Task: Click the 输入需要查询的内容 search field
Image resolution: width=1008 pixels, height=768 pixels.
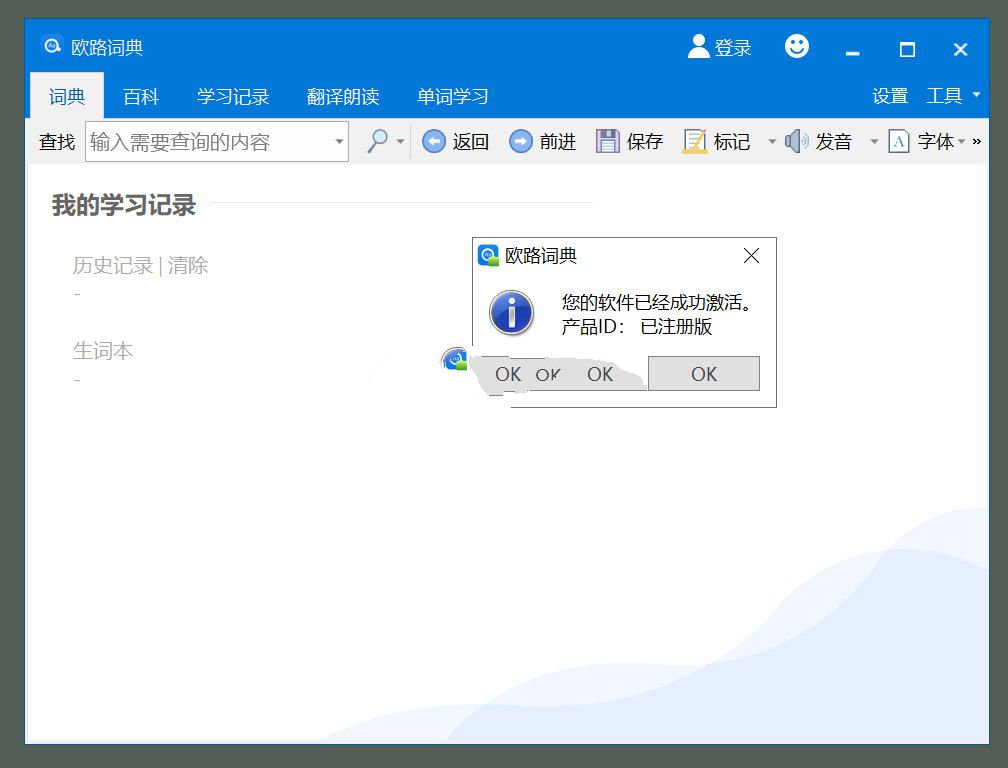Action: pyautogui.click(x=208, y=142)
